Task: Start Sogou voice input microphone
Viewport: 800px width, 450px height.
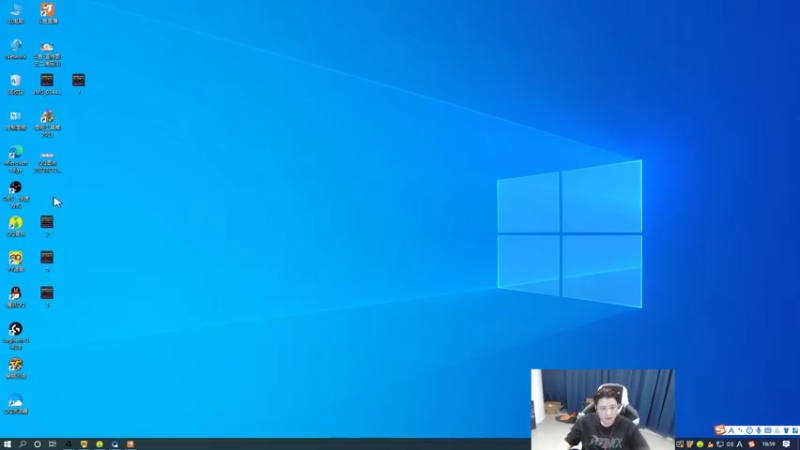Action: (759, 431)
